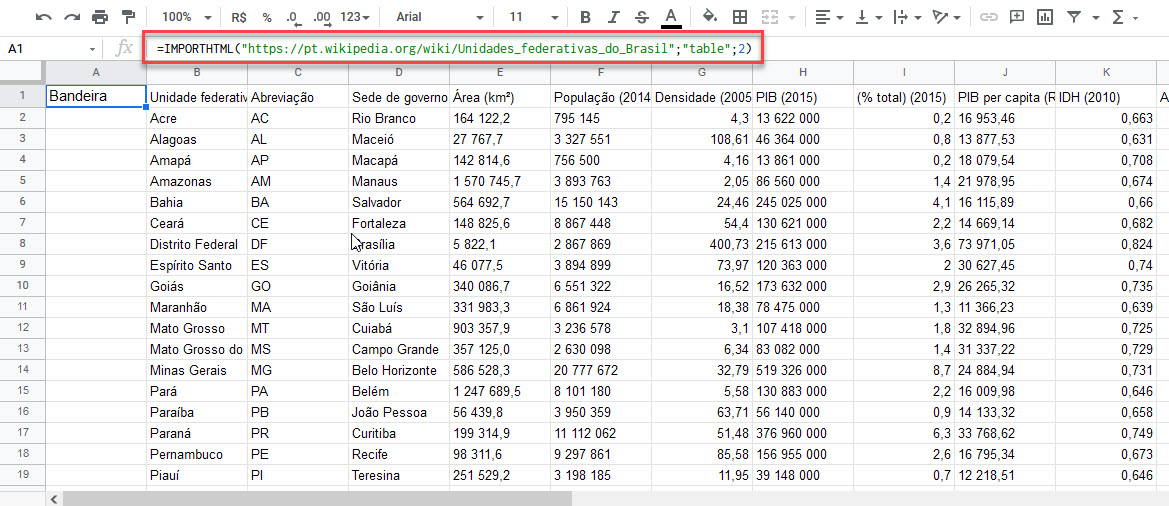This screenshot has width=1169, height=506.
Task: Toggle Bold formatting
Action: (585, 16)
